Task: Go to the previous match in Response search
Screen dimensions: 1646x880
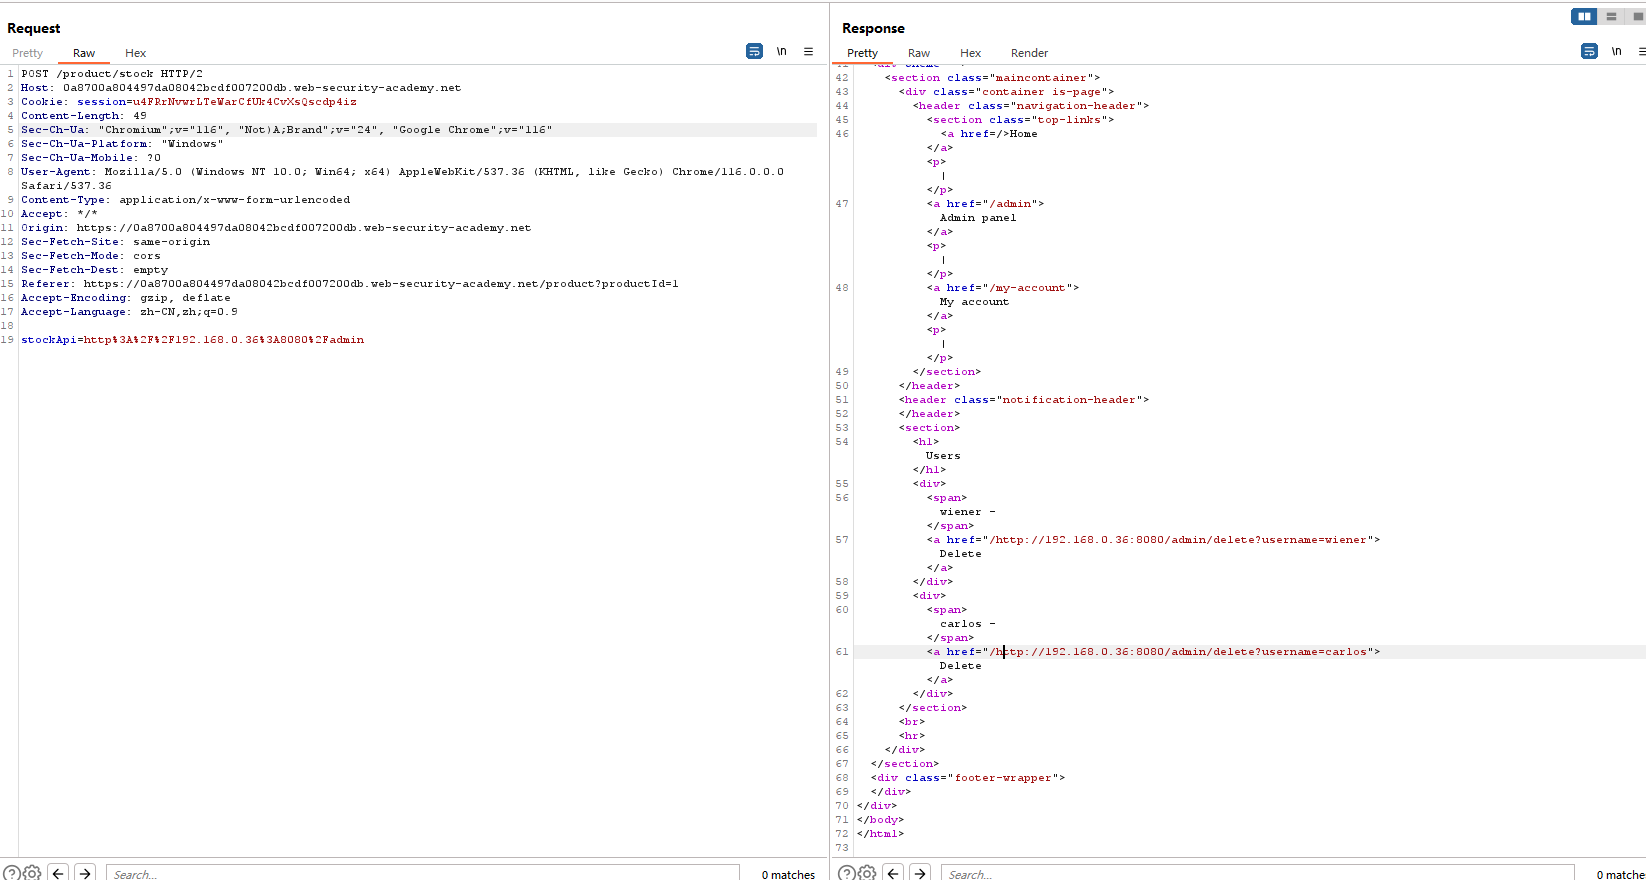Action: pos(893,873)
